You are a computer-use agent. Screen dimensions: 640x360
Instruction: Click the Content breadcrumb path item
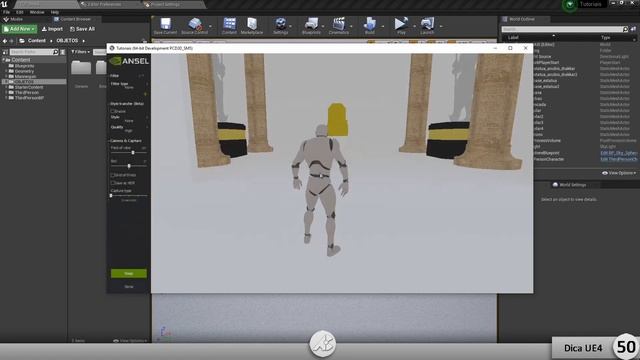(x=37, y=41)
